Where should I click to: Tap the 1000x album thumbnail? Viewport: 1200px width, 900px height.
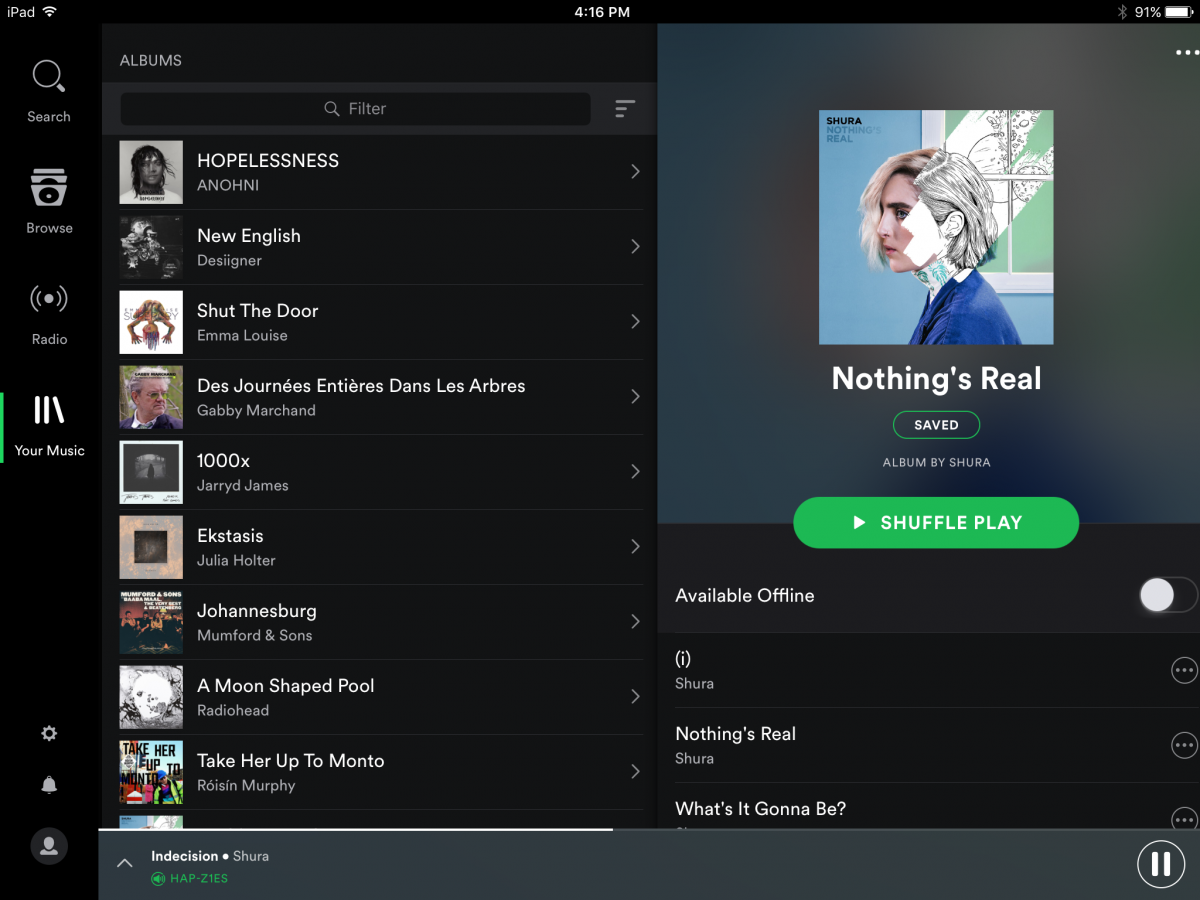pos(151,472)
